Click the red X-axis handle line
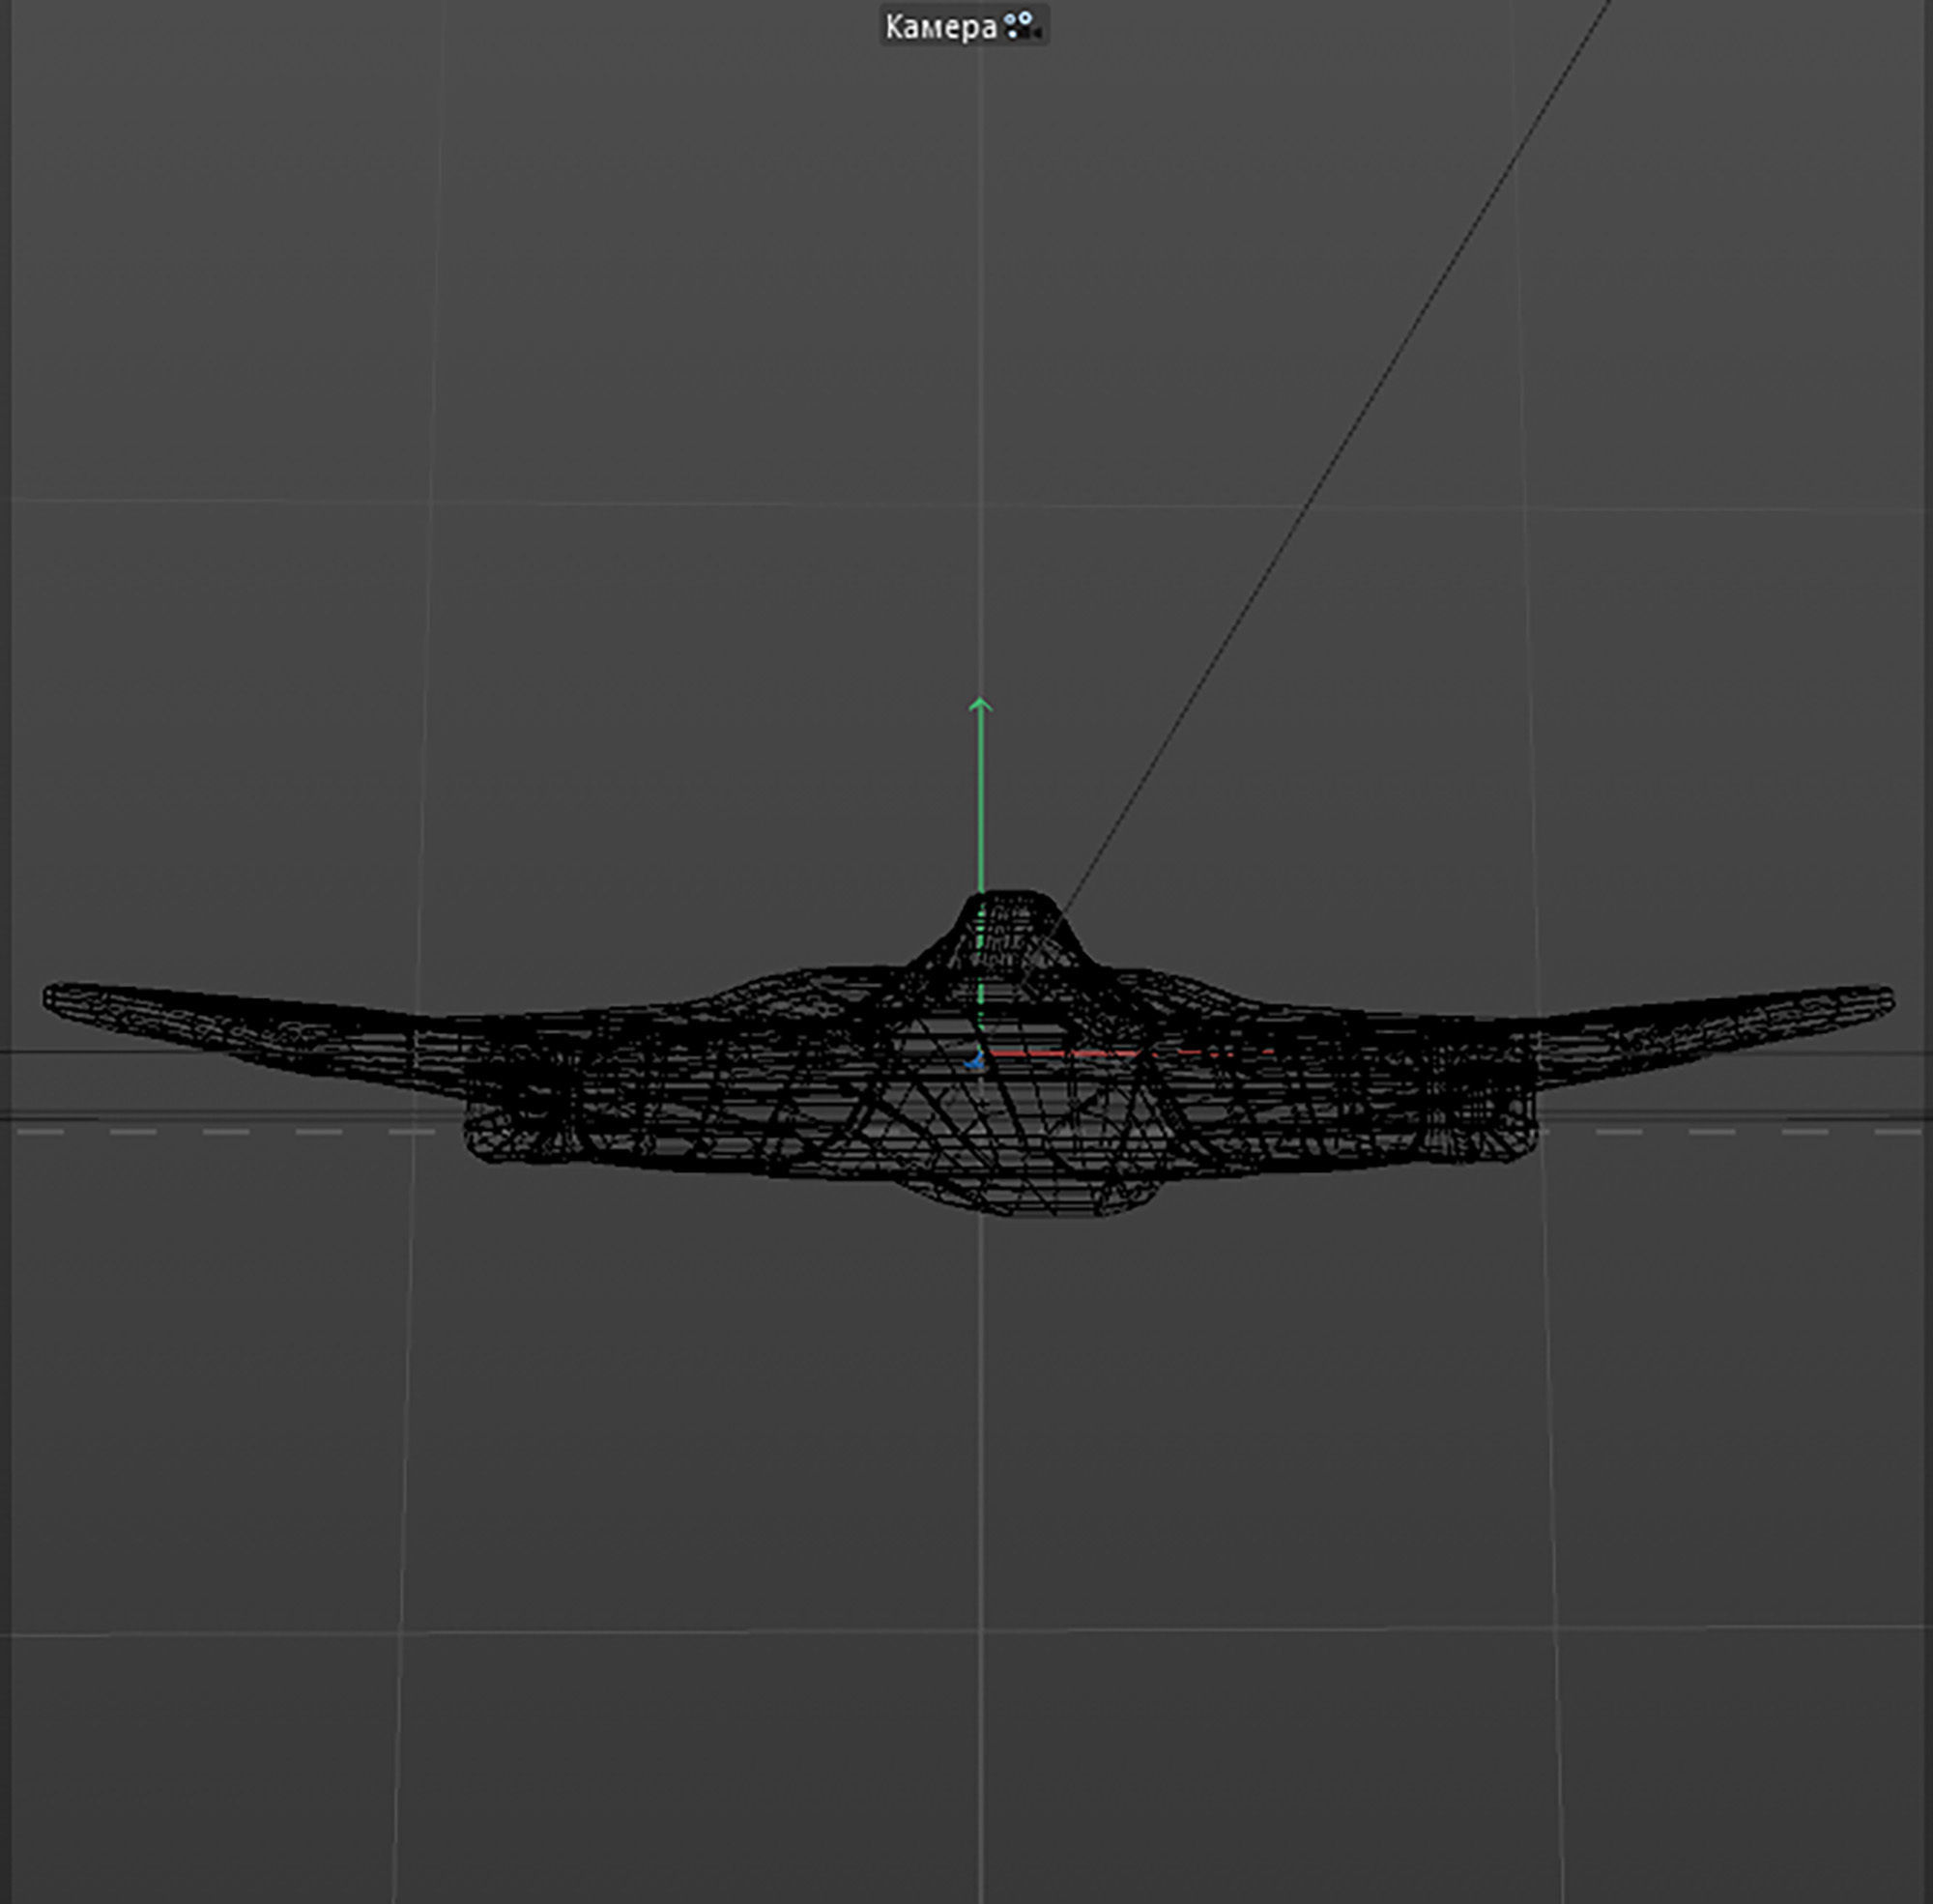The image size is (1933, 1904). point(1130,1053)
